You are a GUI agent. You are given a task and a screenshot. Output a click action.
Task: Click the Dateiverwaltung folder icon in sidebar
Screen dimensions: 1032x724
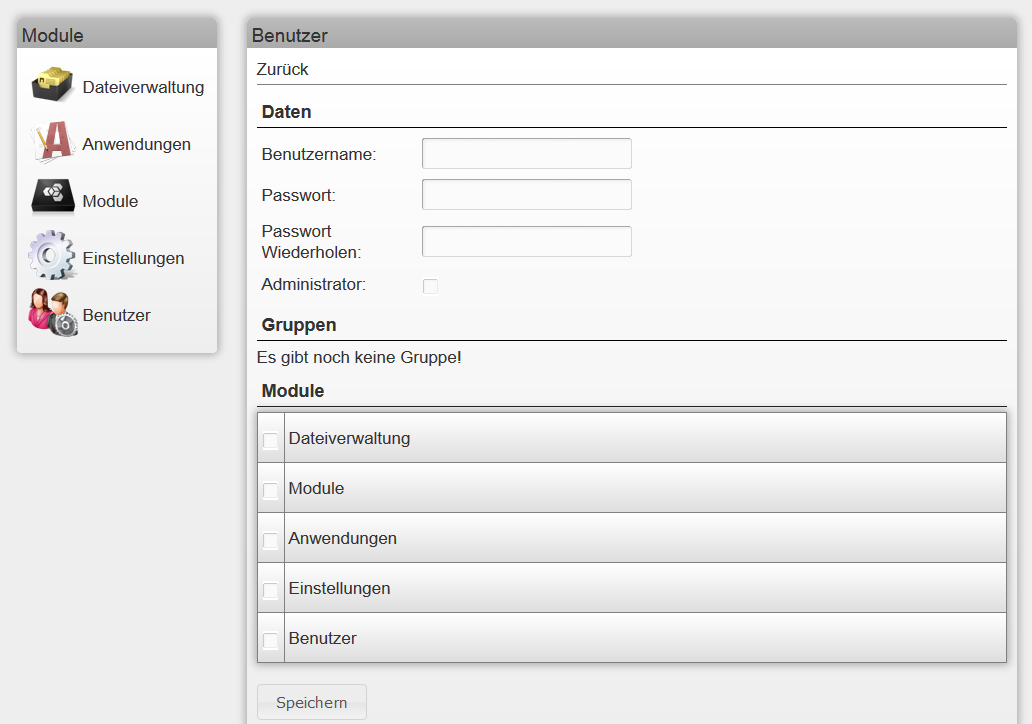coord(51,85)
